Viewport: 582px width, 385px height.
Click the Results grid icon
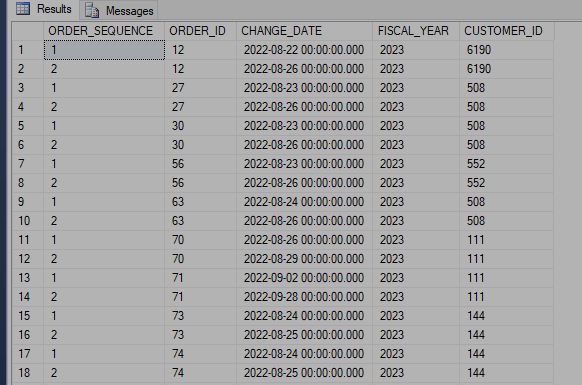tap(23, 9)
